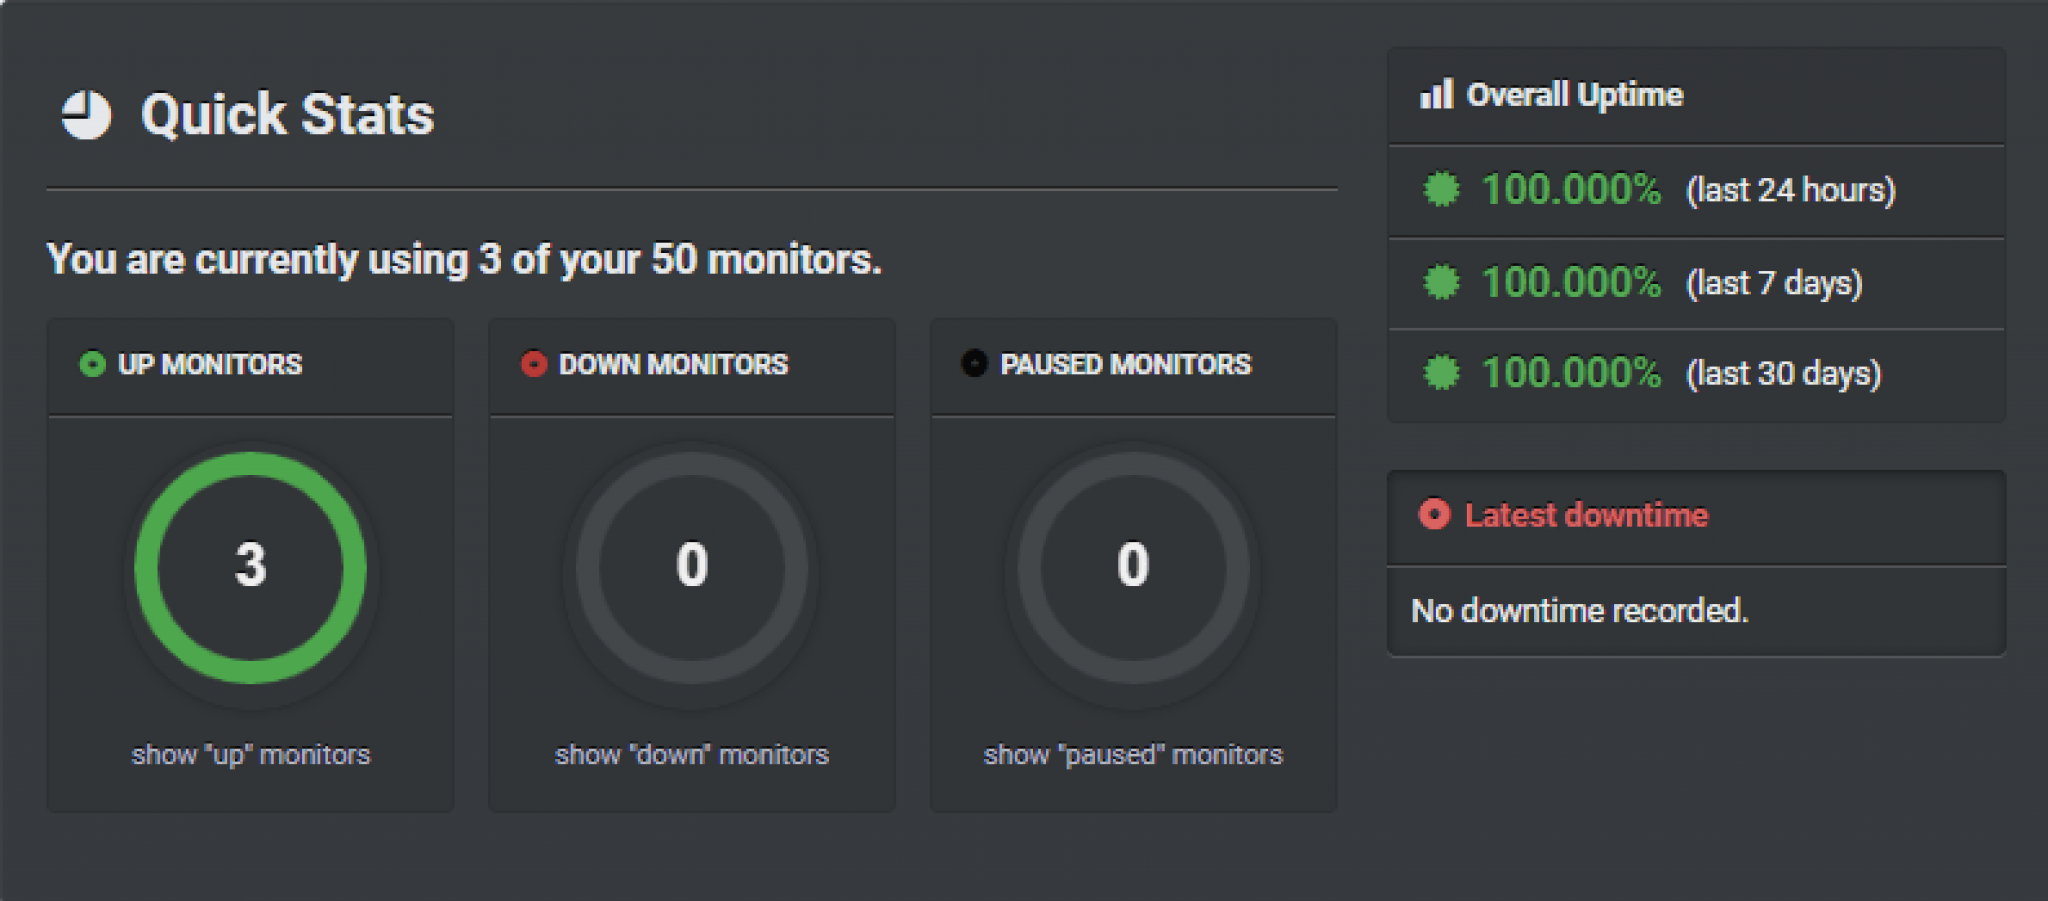The image size is (2048, 901).
Task: Click the Overall Uptime bar chart icon
Action: [1437, 95]
